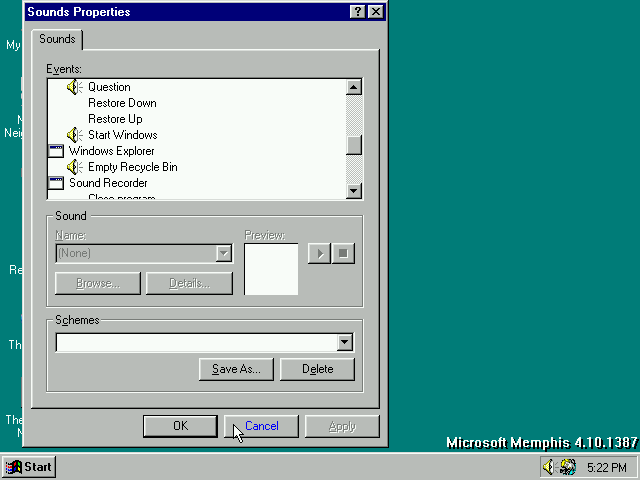Select the Windows Explorer entry
Image resolution: width=640 pixels, height=480 pixels.
[x=111, y=151]
